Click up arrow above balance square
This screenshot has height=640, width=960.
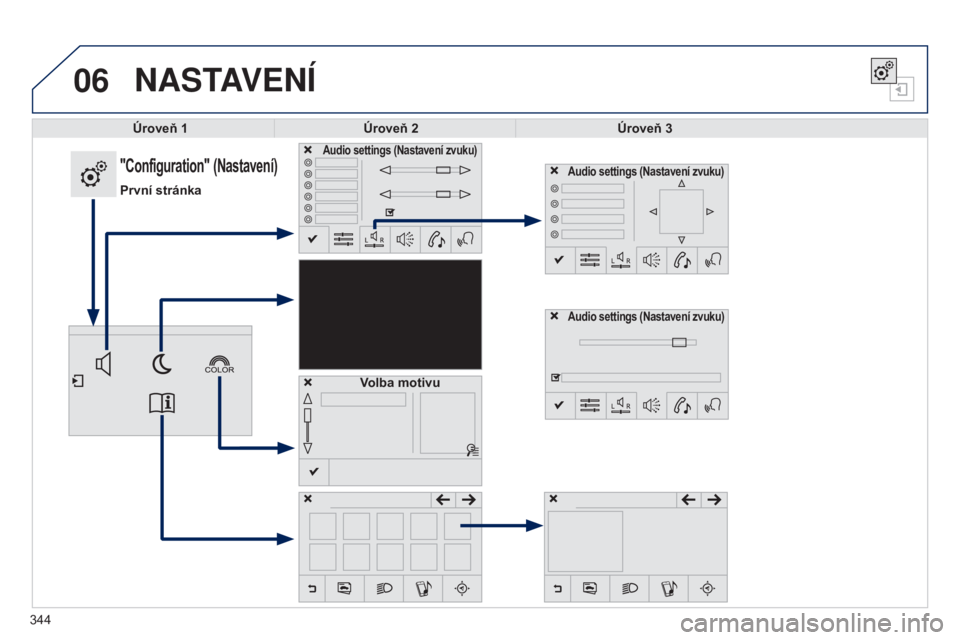coord(681,183)
